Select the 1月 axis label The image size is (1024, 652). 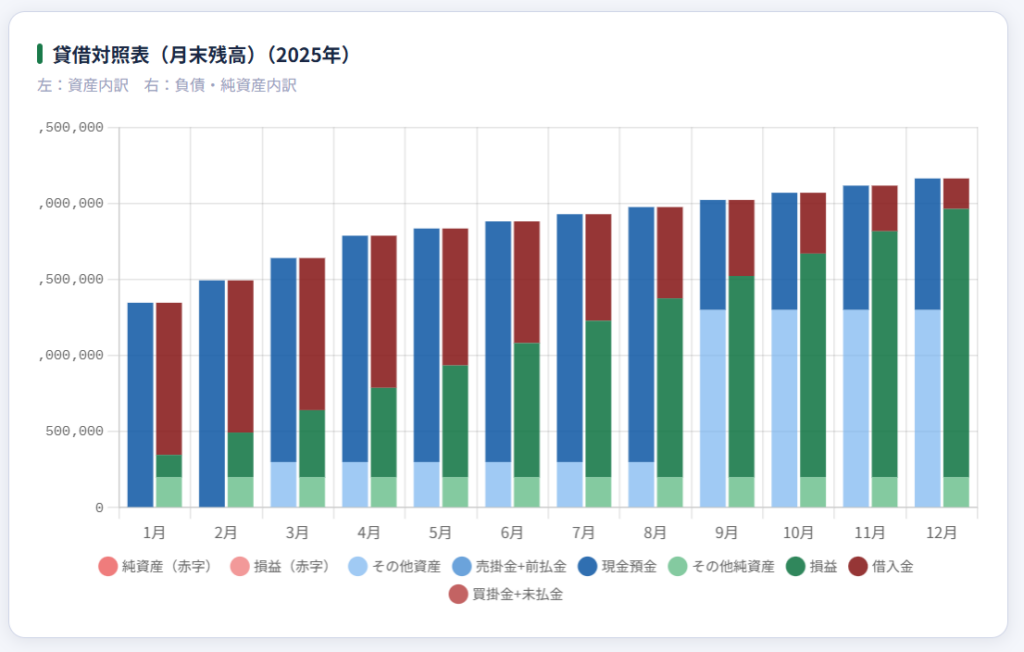coord(155,533)
